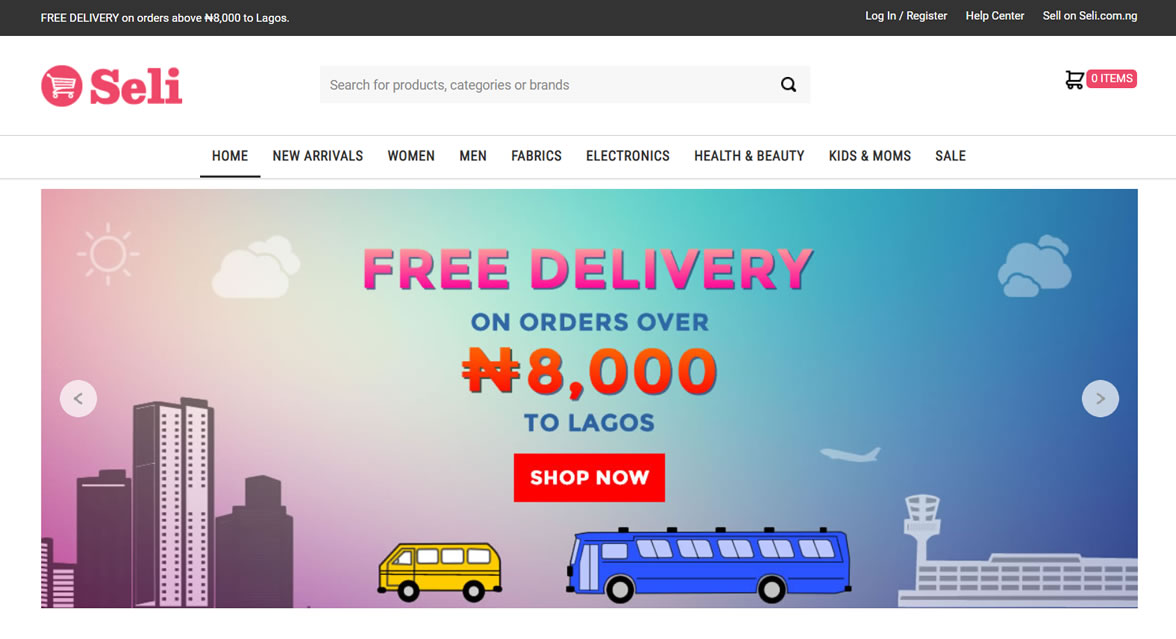Open Health & Beauty category
Viewport: 1176px width, 639px height.
tap(749, 156)
